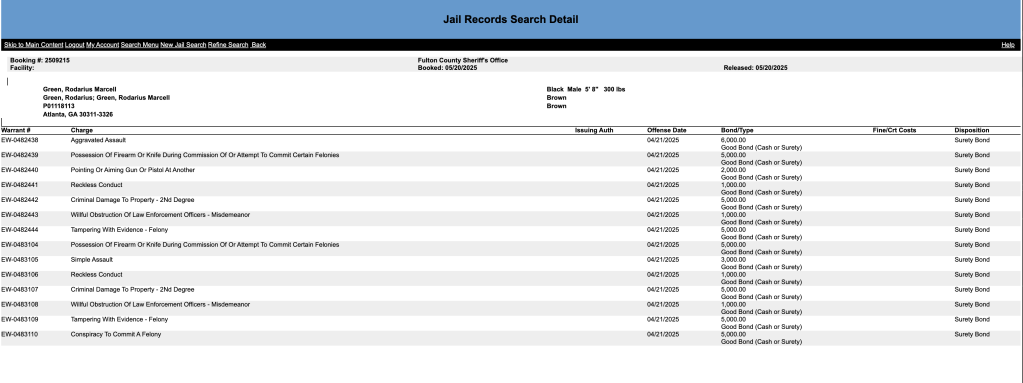Click the Bond/Type column header
Viewport: 1023px width, 383px height.
tap(737, 130)
